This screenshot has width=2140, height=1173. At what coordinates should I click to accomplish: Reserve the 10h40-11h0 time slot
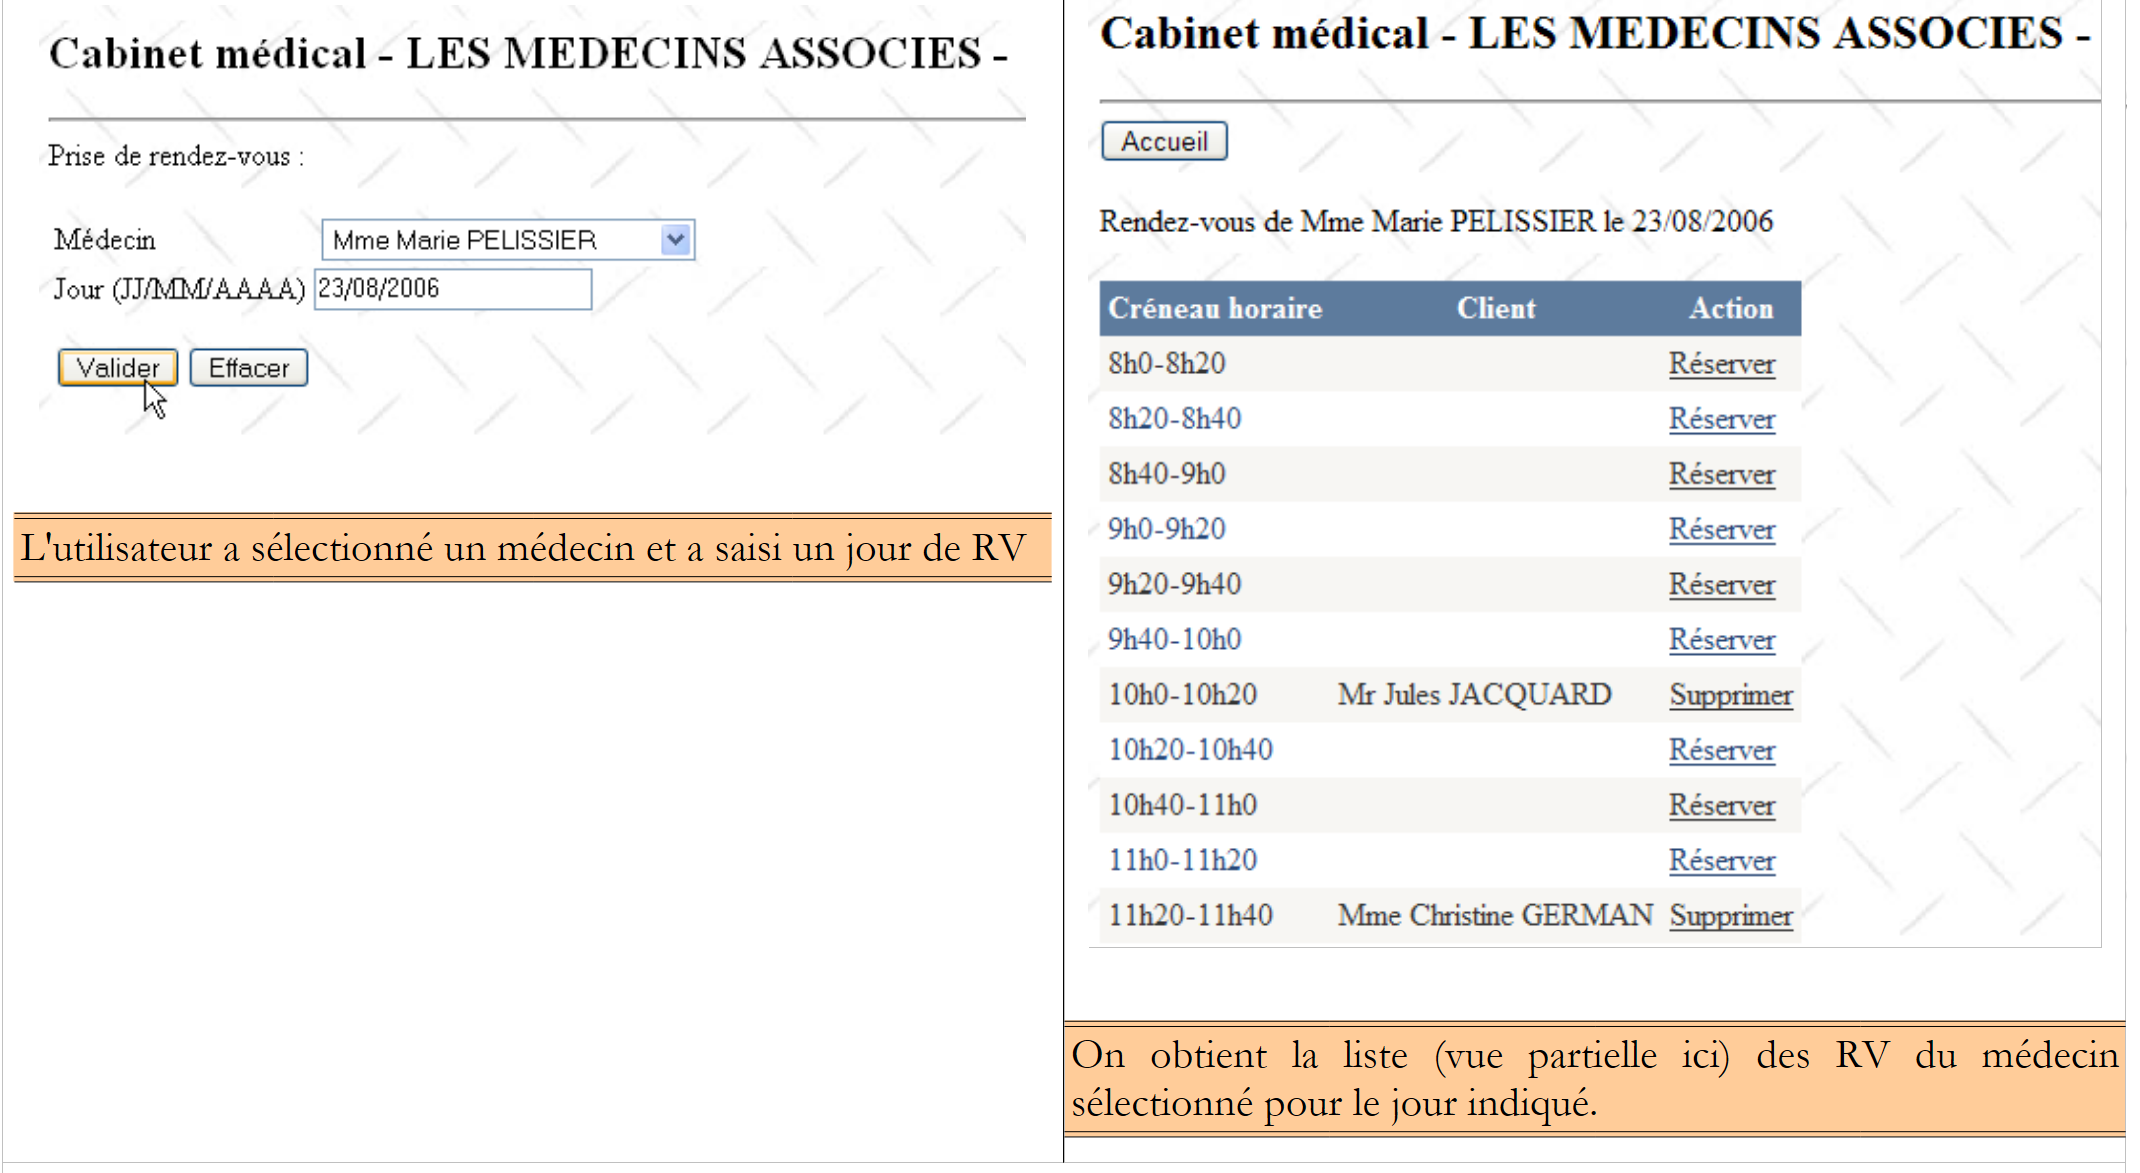[1721, 805]
